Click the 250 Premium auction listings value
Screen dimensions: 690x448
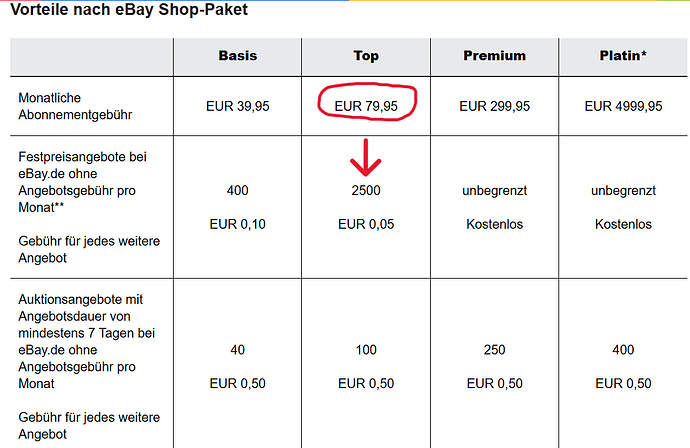tap(495, 350)
